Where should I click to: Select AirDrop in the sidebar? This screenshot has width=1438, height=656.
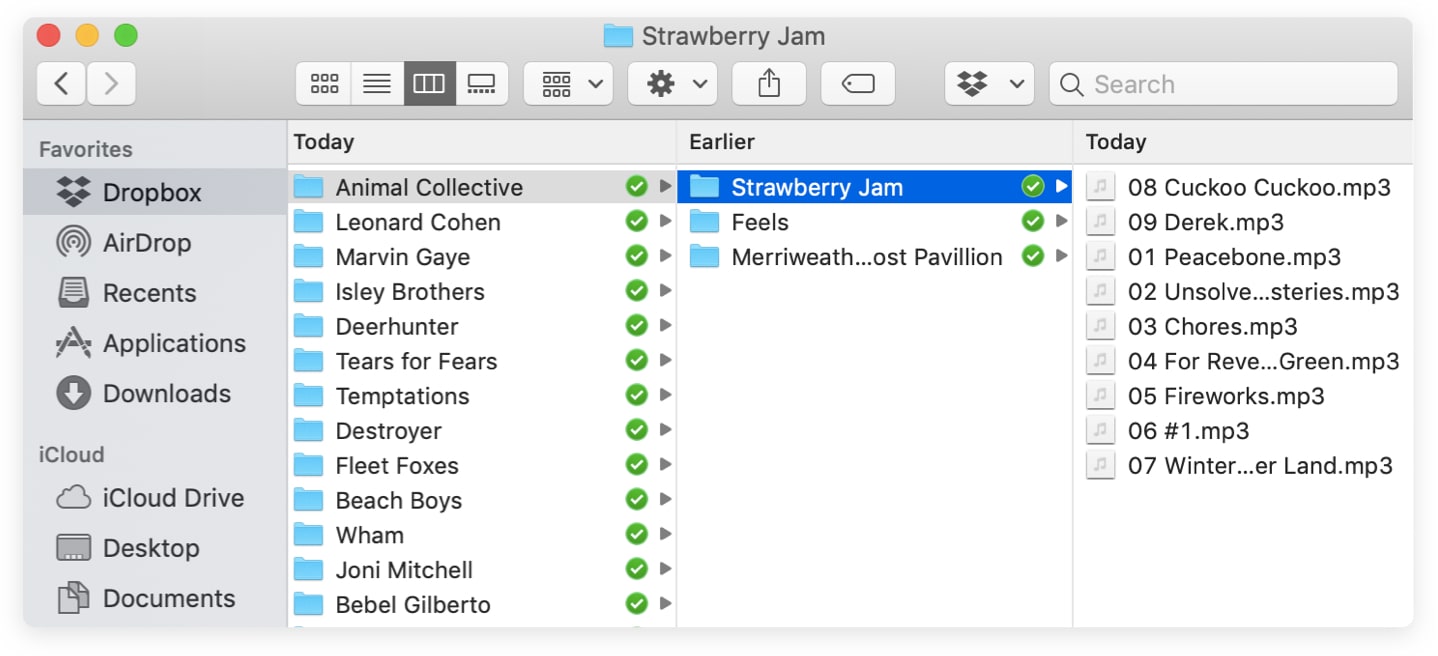pos(141,242)
